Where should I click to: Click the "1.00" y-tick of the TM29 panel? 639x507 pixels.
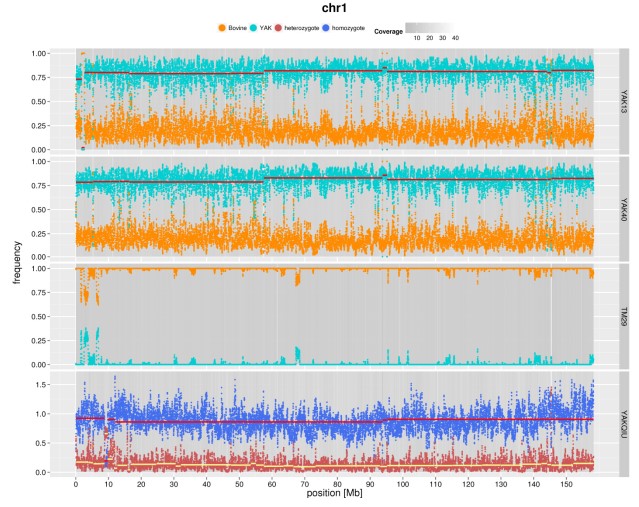[38, 269]
